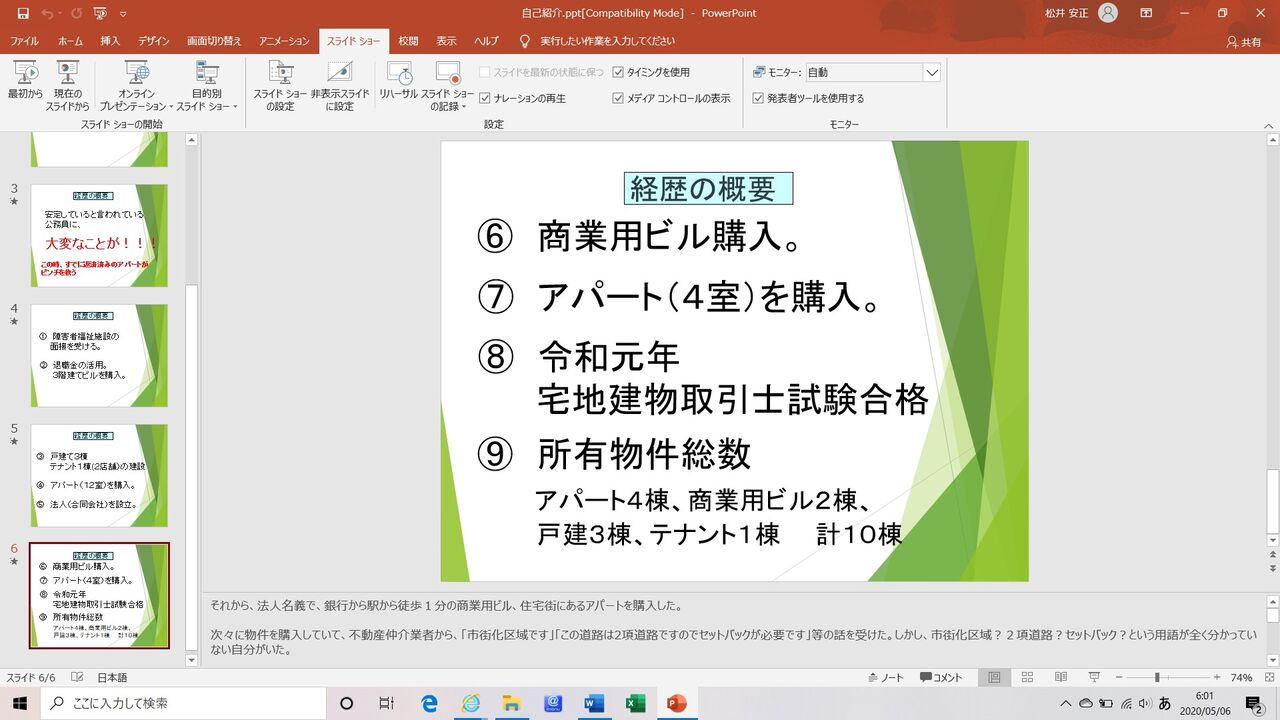The width and height of the screenshot is (1280, 720).
Task: Customize quick access toolbar dropdown
Action: [x=123, y=14]
